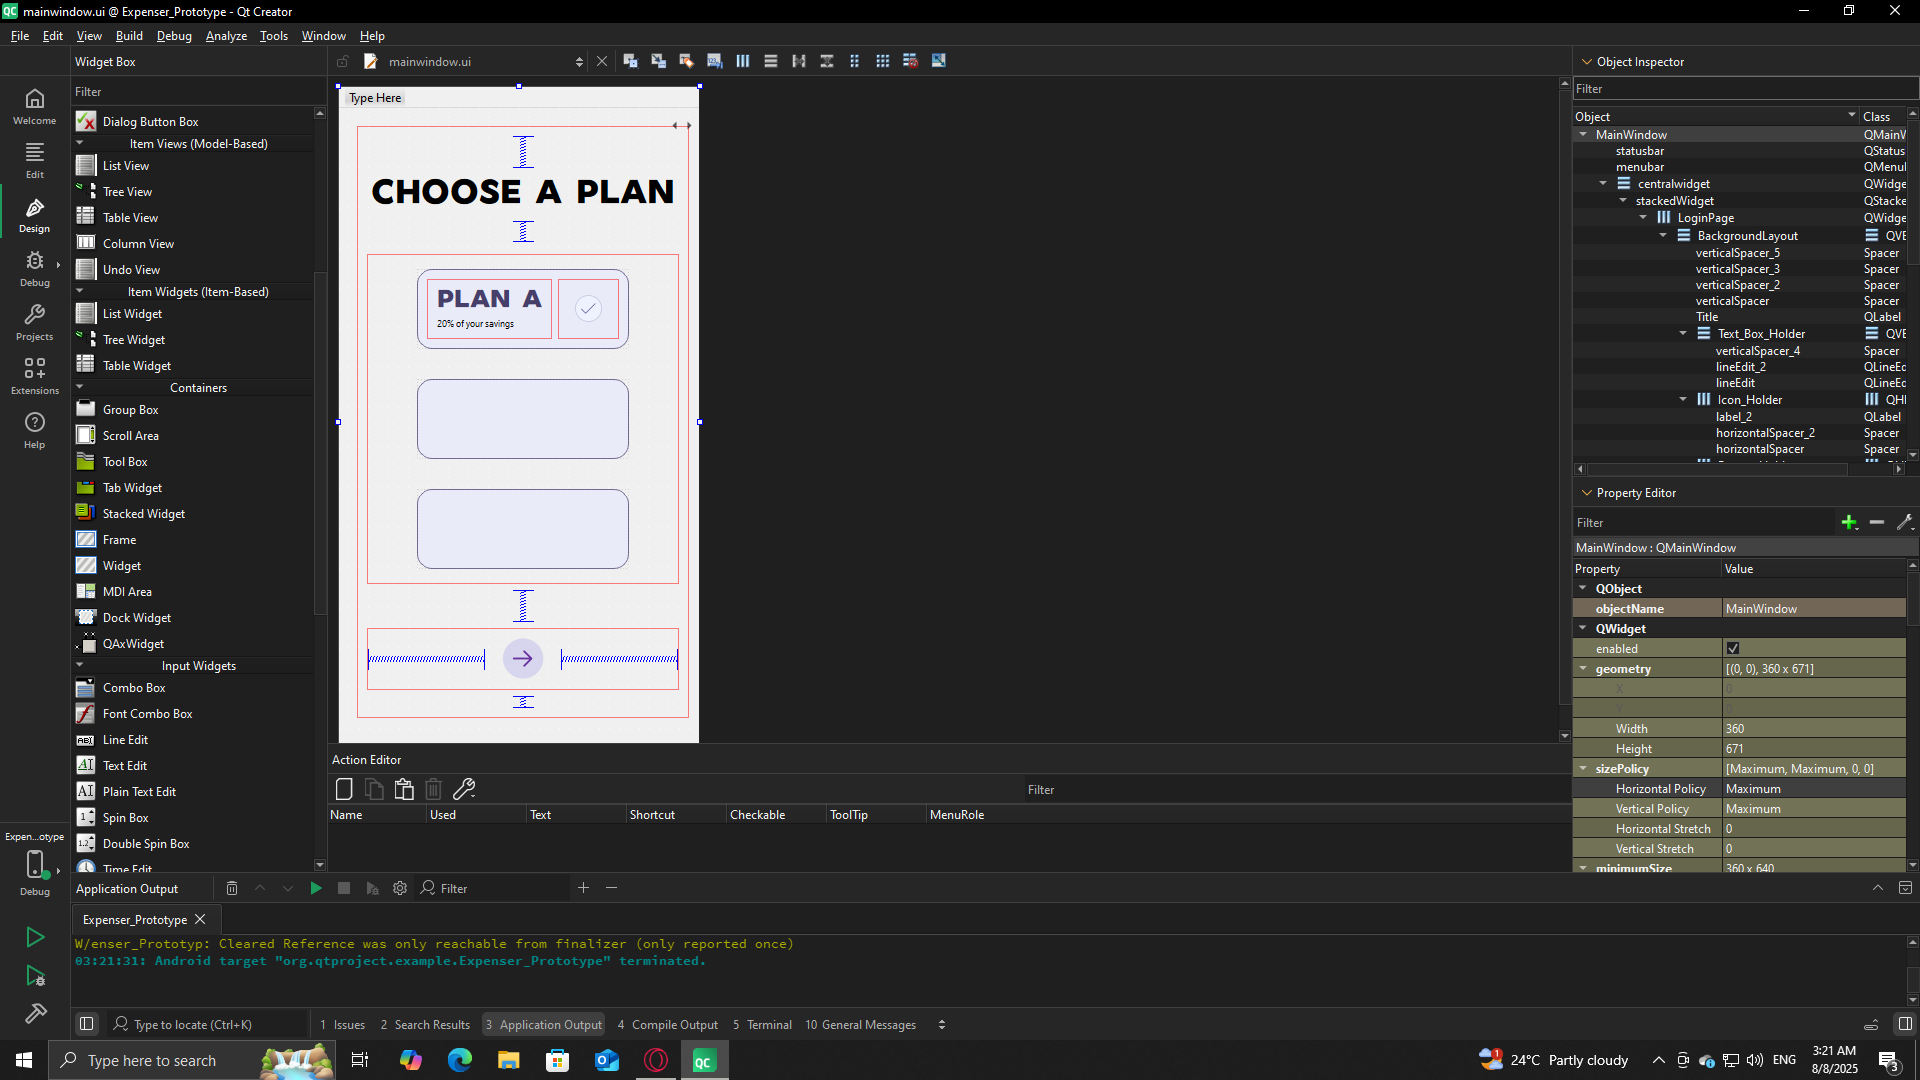This screenshot has width=1920, height=1080.
Task: Click Edit Tab Order toolbar icon
Action: click(714, 61)
